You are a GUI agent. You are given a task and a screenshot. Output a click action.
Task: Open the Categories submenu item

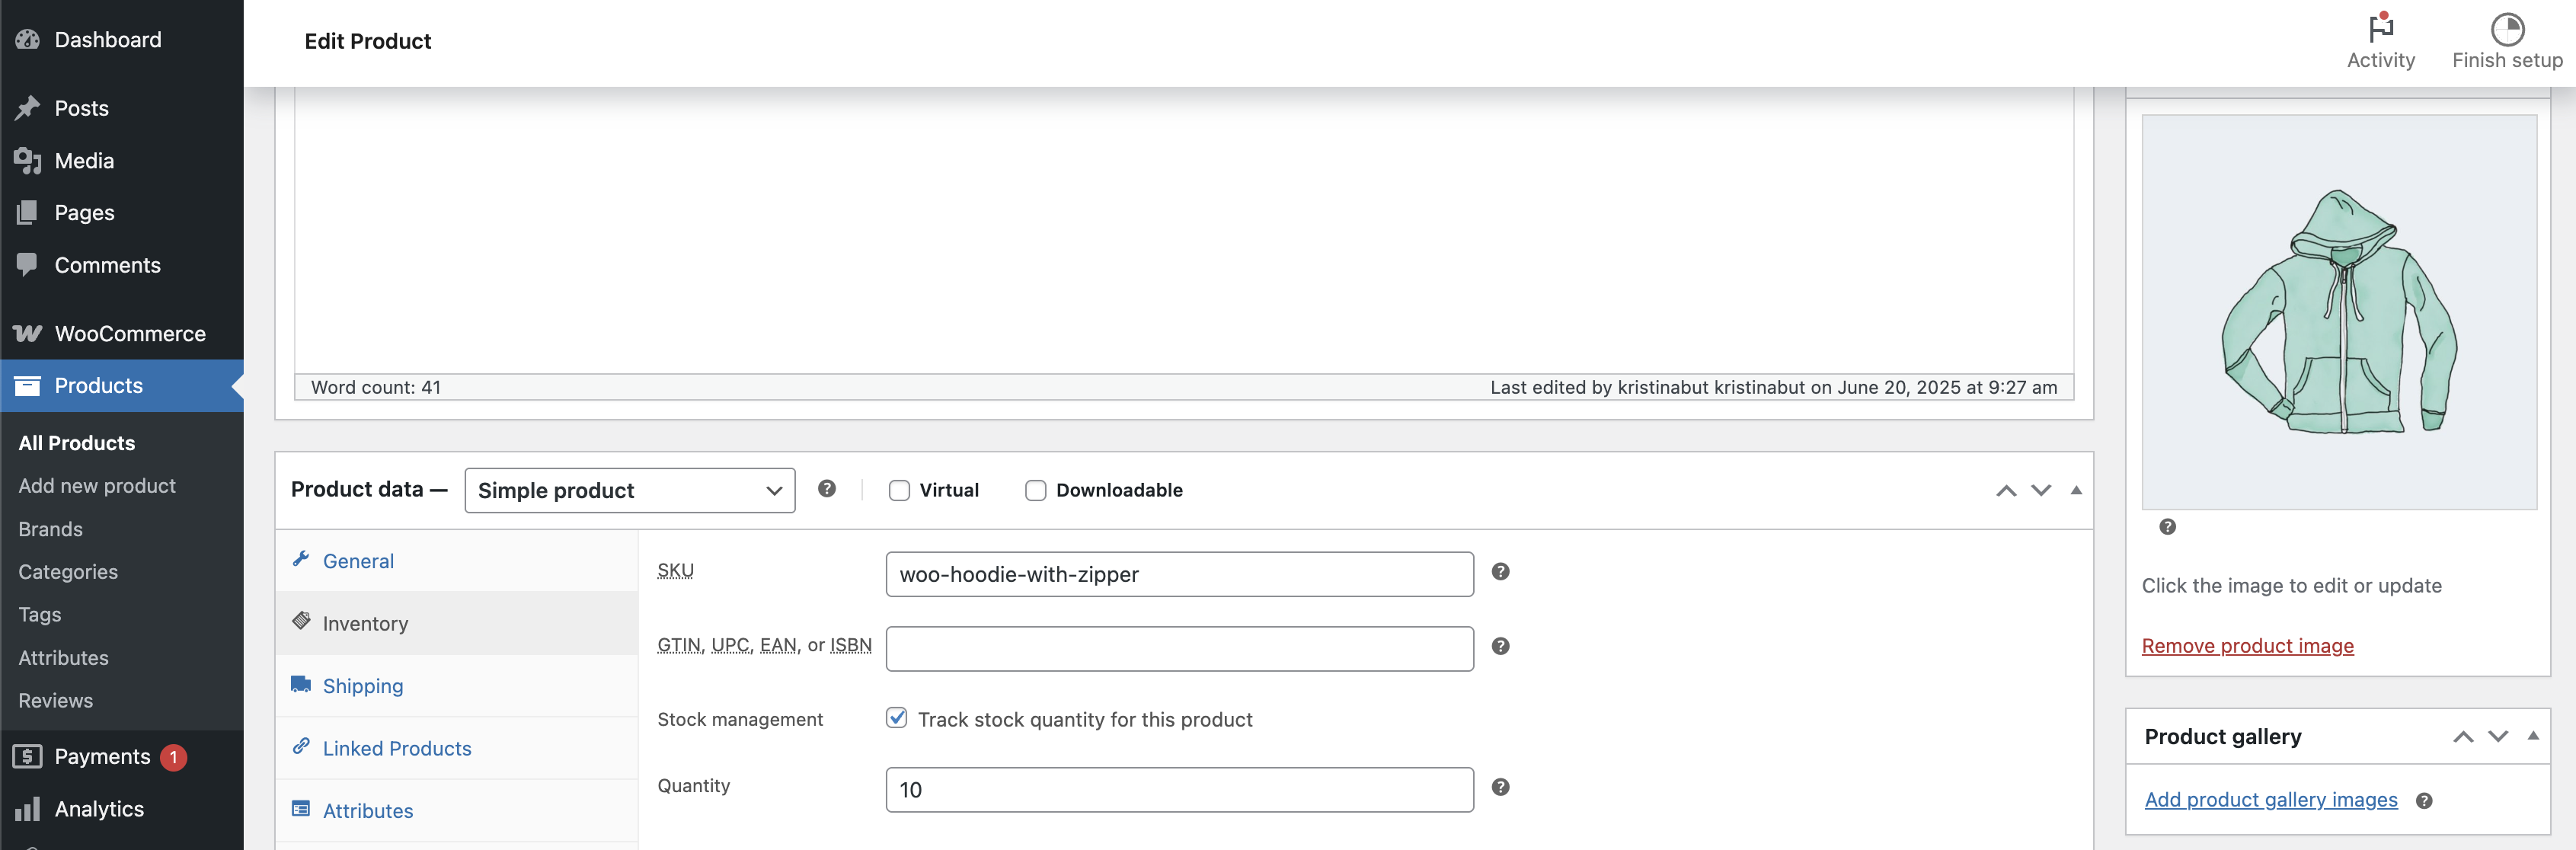68,572
